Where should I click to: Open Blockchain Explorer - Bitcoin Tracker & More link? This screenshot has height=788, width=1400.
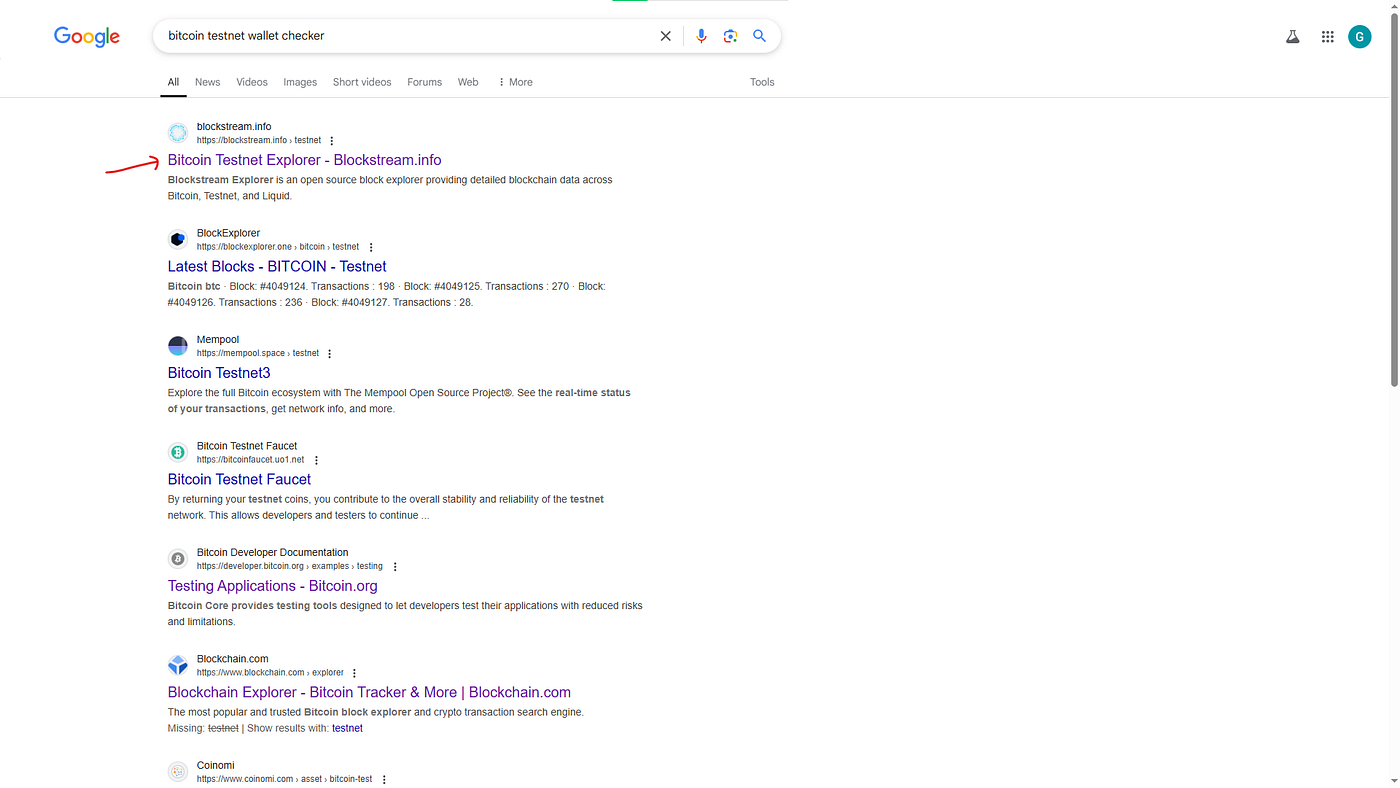tap(369, 692)
